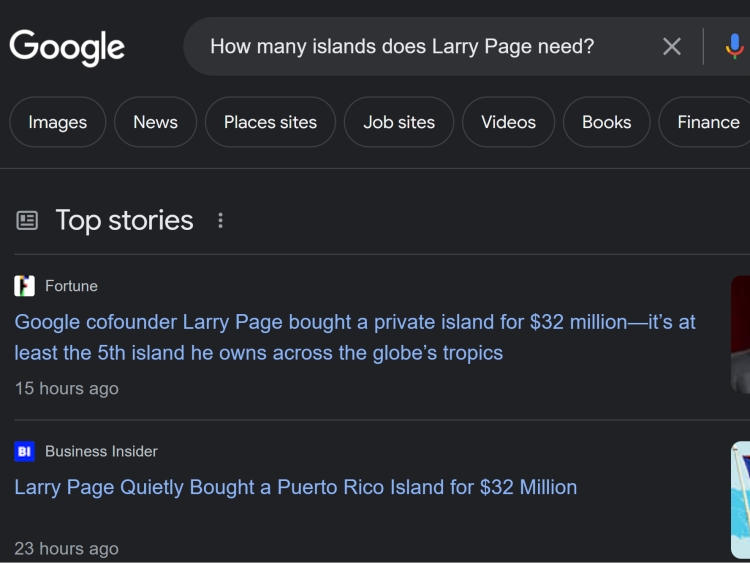Open the Job sites filter chip
The height and width of the screenshot is (563, 750).
pos(399,122)
